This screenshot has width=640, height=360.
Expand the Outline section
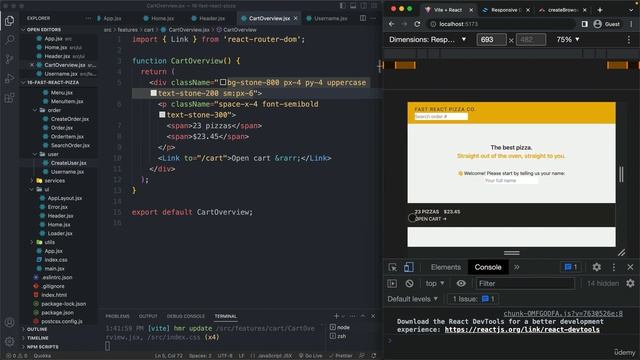tap(37, 329)
